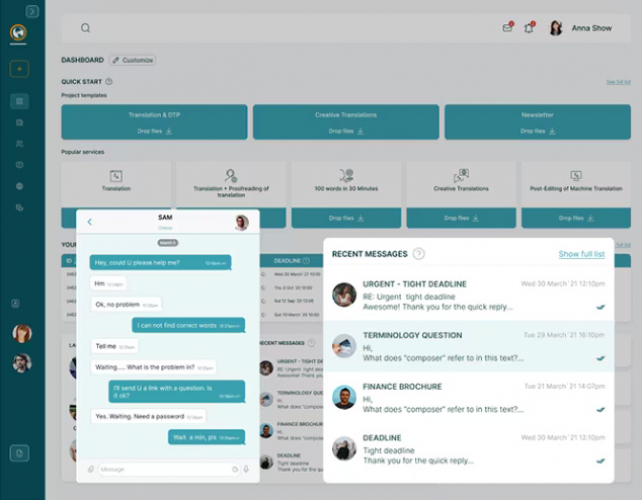Open SAM's avatar in the chat header

click(x=242, y=222)
